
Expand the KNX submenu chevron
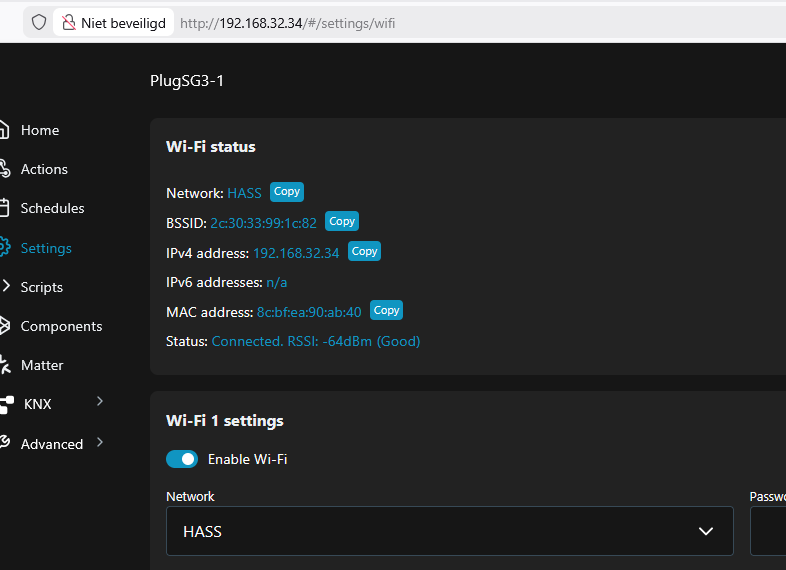click(99, 402)
